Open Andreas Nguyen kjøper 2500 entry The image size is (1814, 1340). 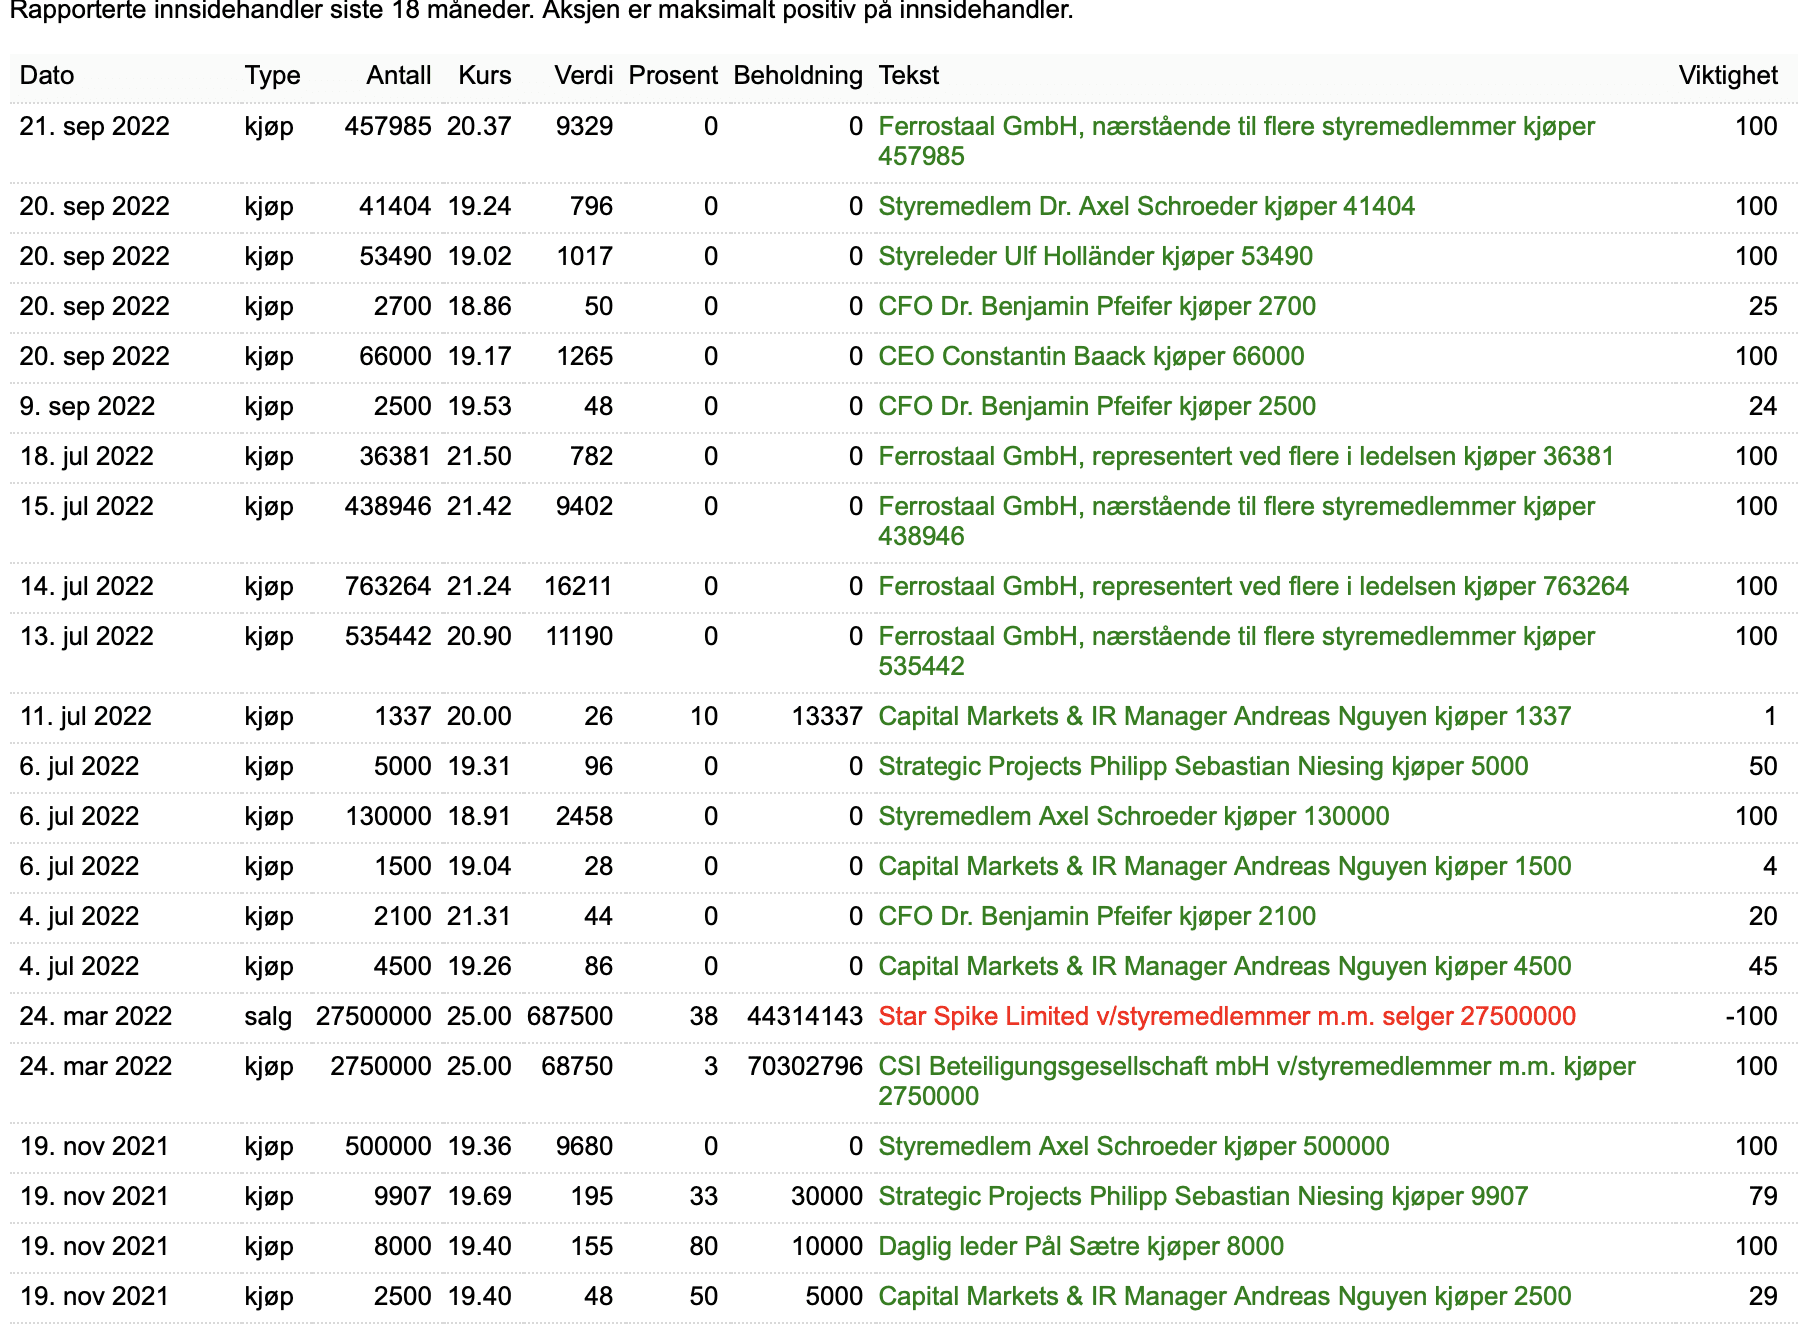coord(1225,1297)
